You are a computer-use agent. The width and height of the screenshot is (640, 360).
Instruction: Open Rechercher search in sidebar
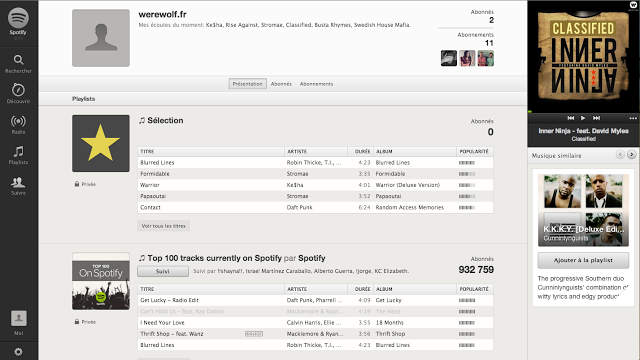[18, 64]
